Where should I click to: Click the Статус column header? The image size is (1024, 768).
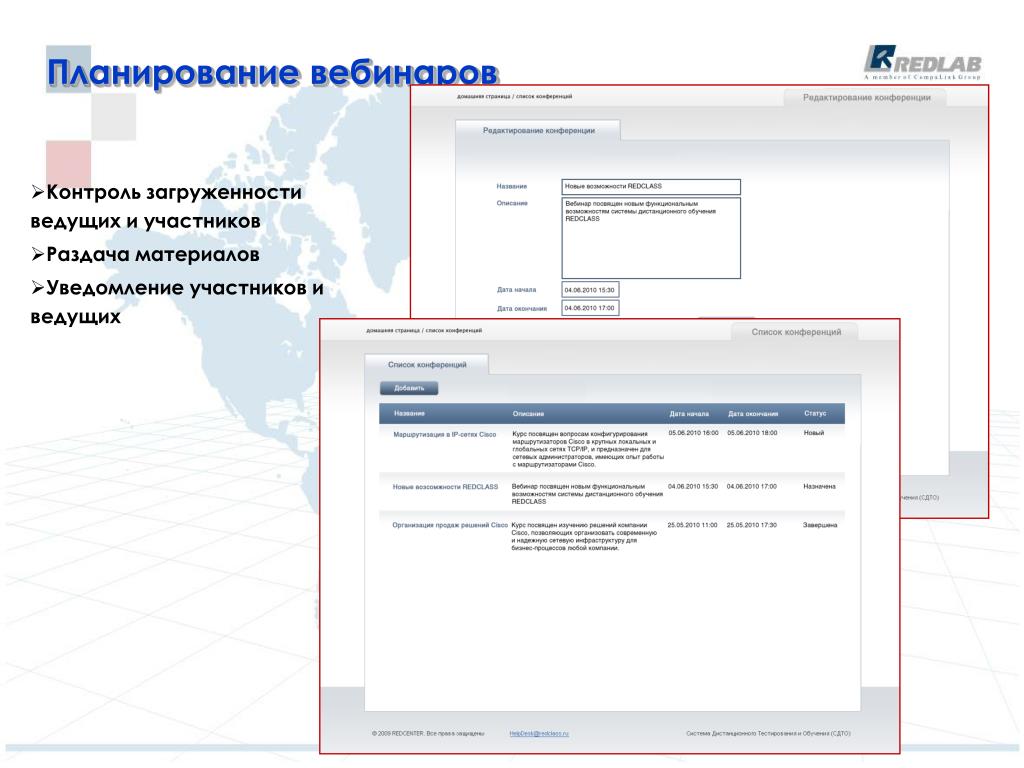(x=815, y=413)
